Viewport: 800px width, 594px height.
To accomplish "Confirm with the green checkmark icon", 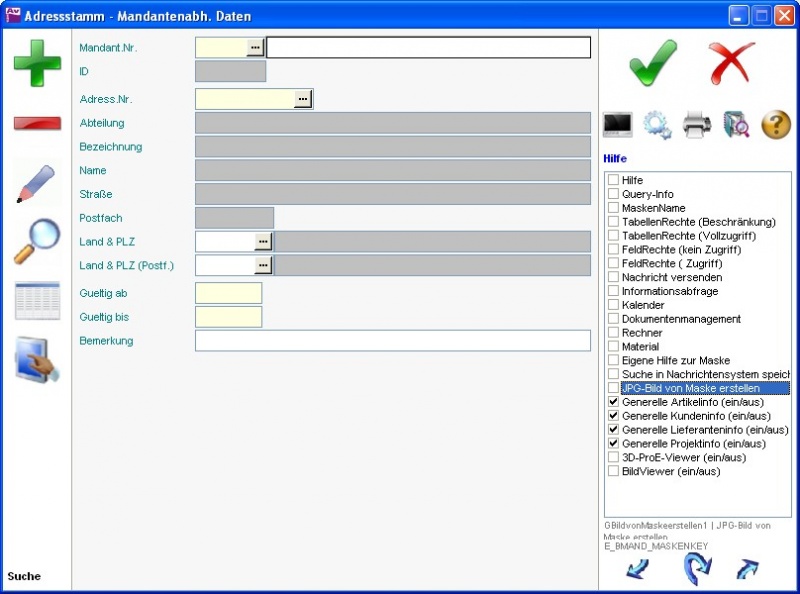I will (653, 62).
